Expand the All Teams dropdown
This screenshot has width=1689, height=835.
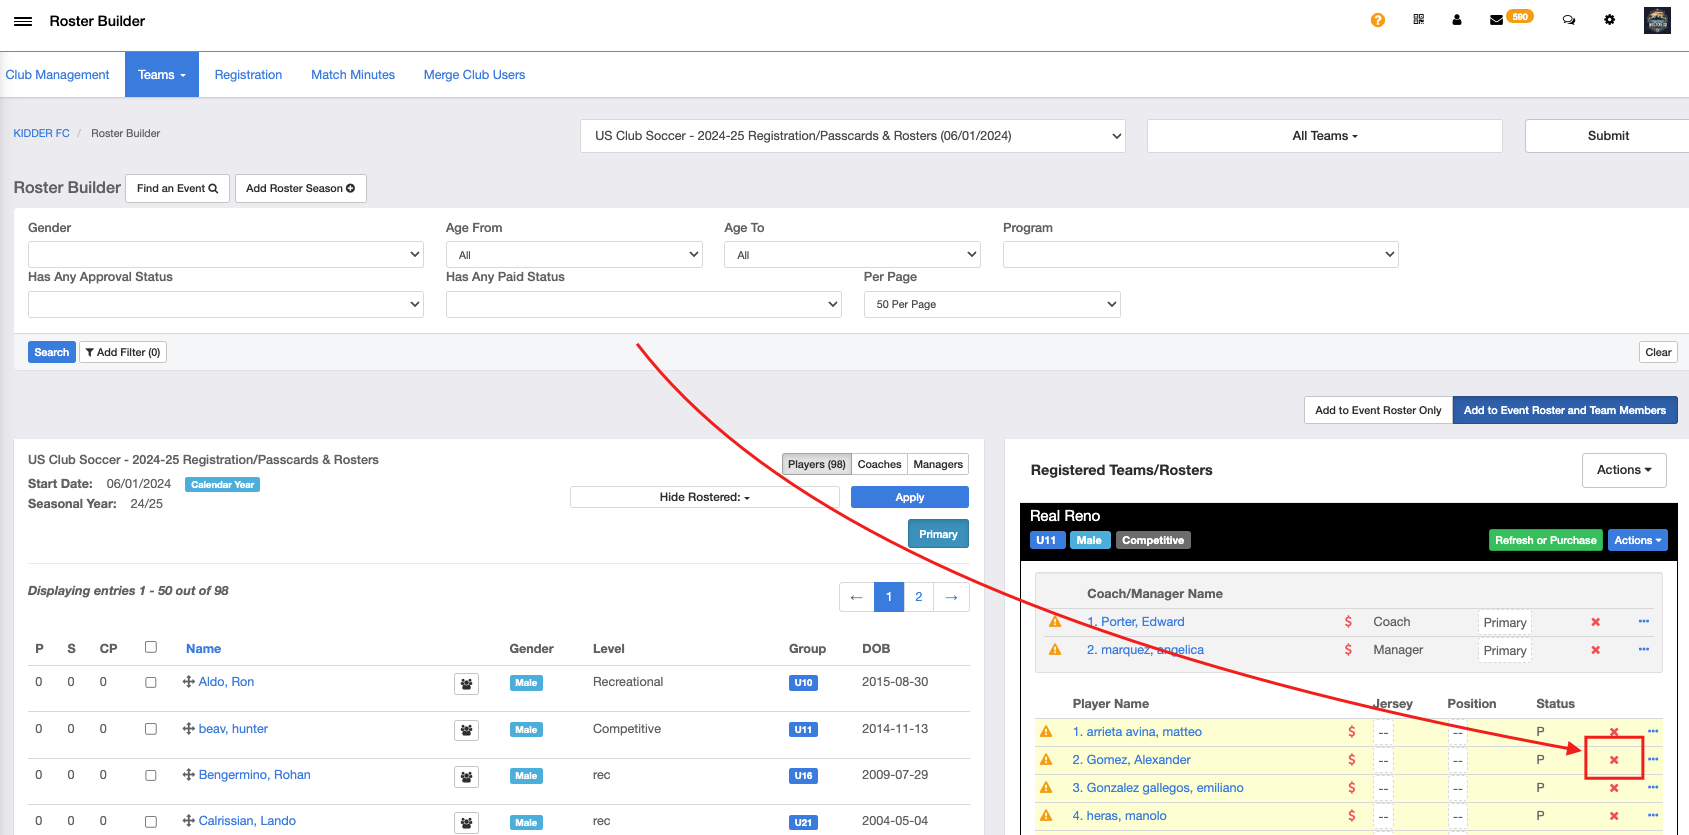[x=1324, y=136]
